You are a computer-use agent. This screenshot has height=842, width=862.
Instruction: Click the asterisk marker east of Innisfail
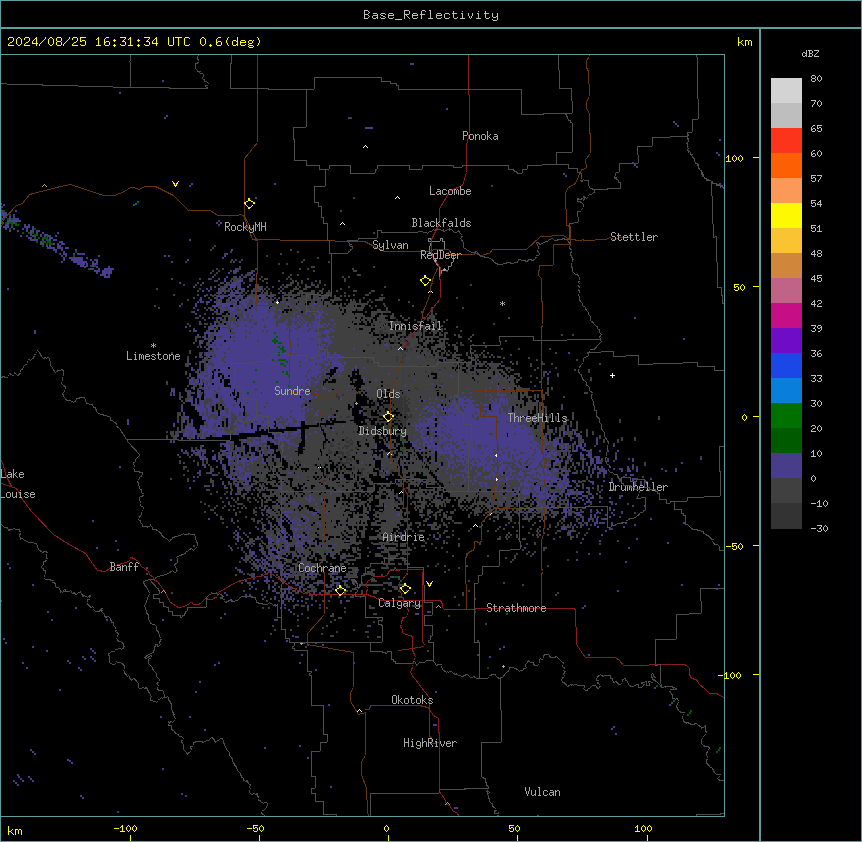(502, 303)
